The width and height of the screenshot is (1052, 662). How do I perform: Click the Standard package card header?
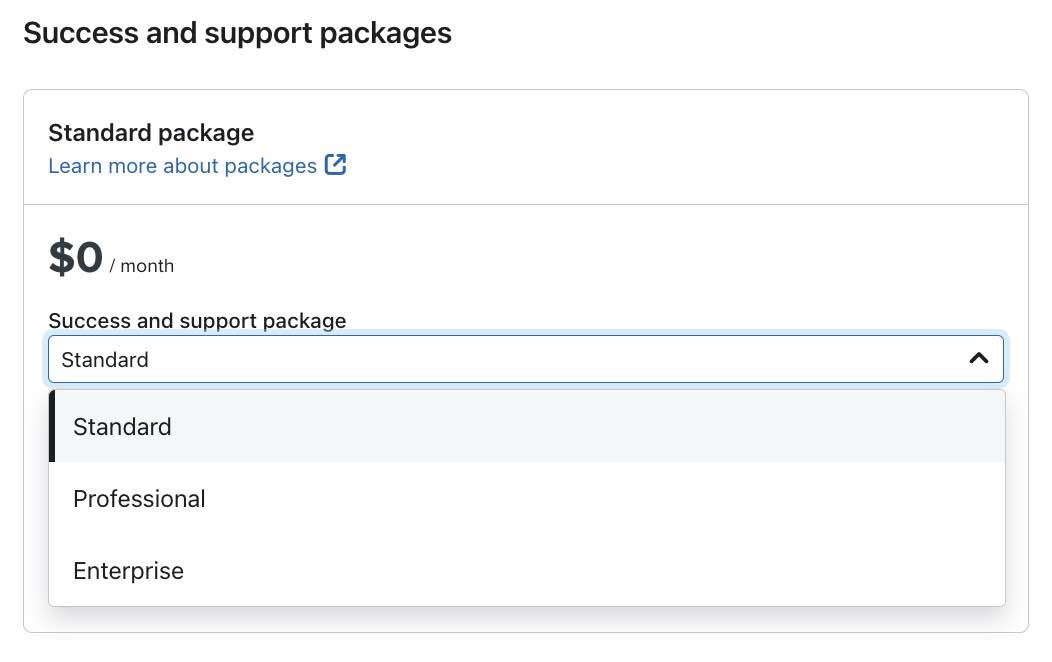click(151, 132)
